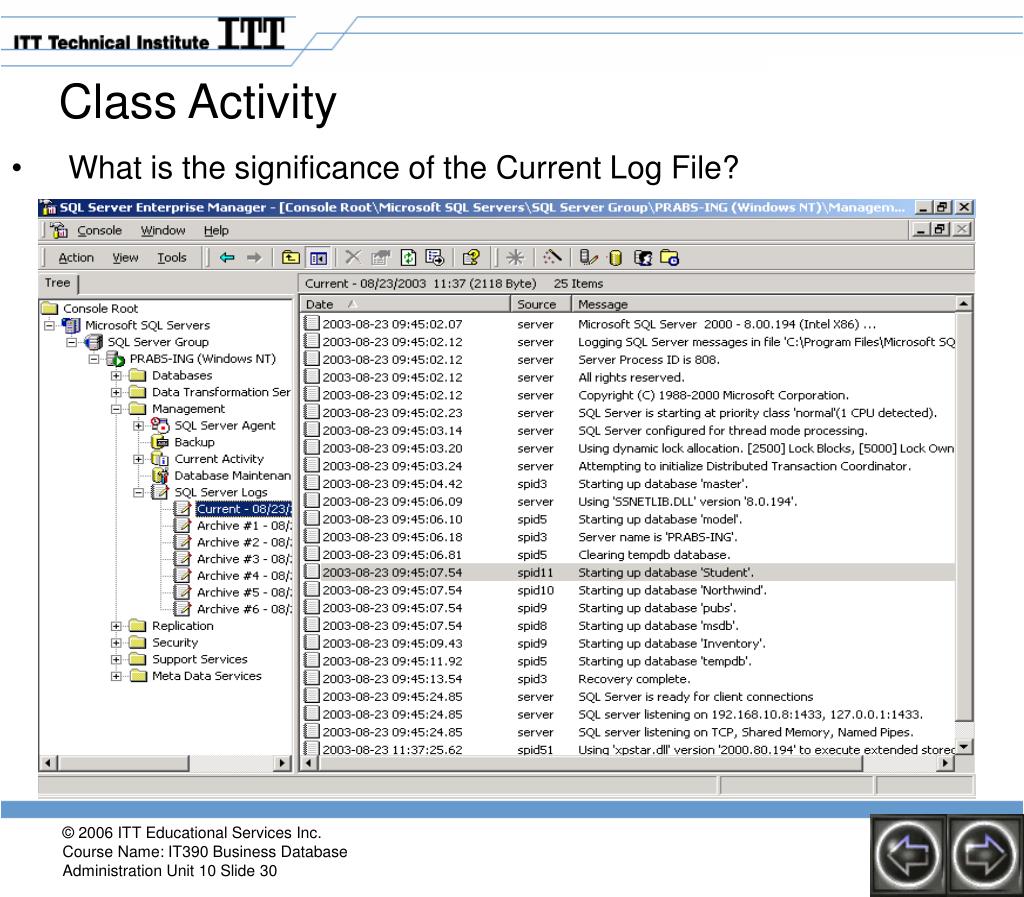Open the Window menu
Viewport: 1024px width, 897px height.
click(x=163, y=230)
